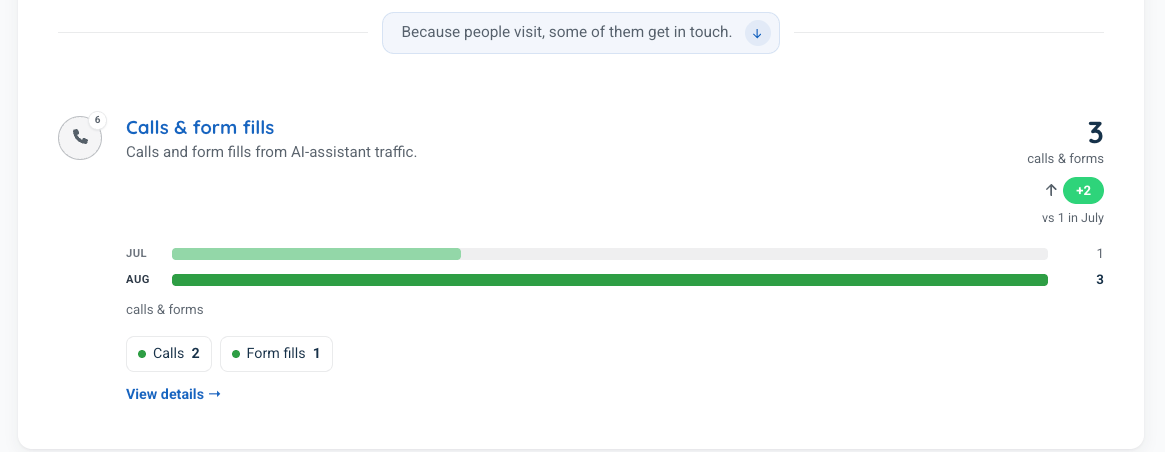Open View details link

click(x=174, y=394)
